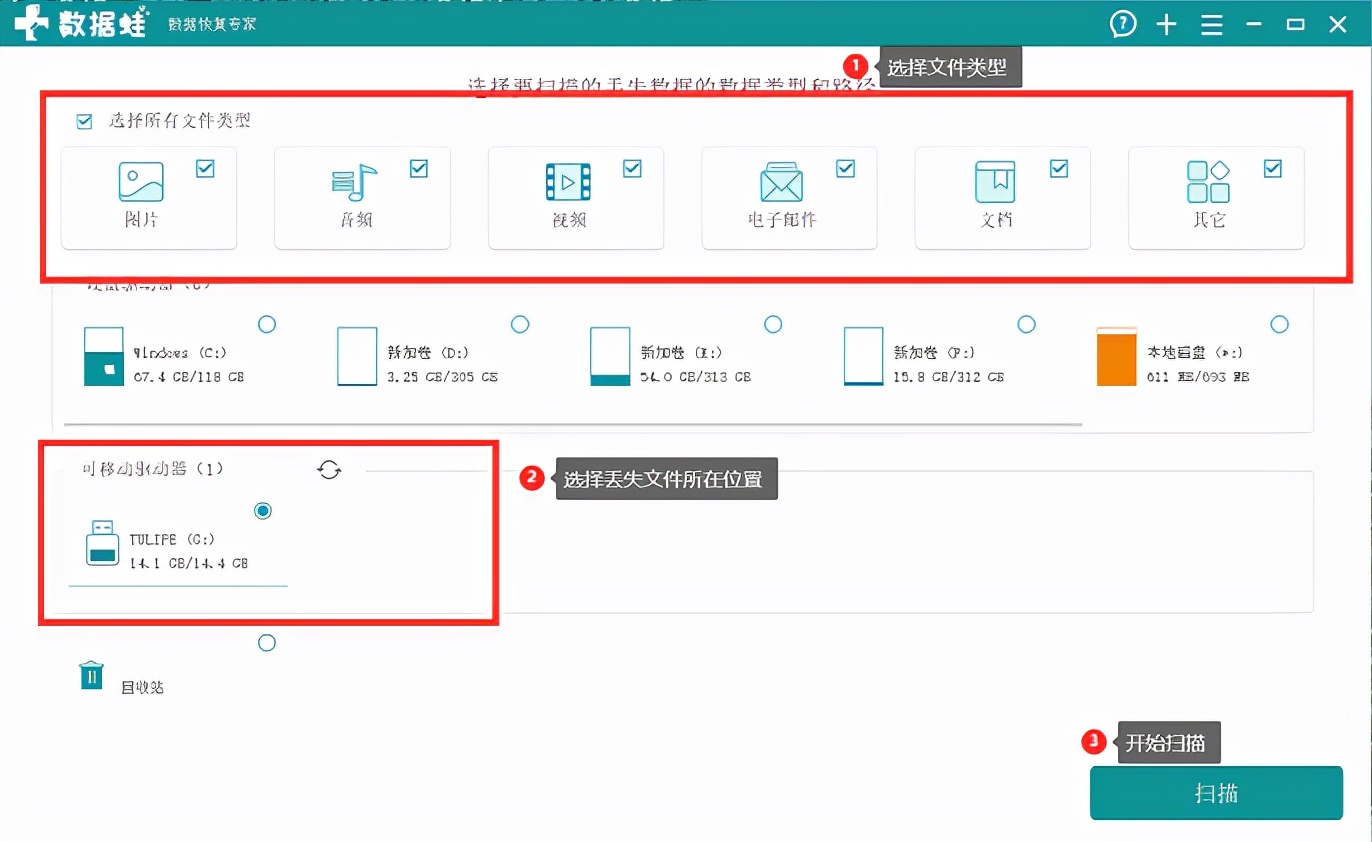1372x842 pixels.
Task: Select the 图片 (pictures) file type icon
Action: click(x=139, y=183)
